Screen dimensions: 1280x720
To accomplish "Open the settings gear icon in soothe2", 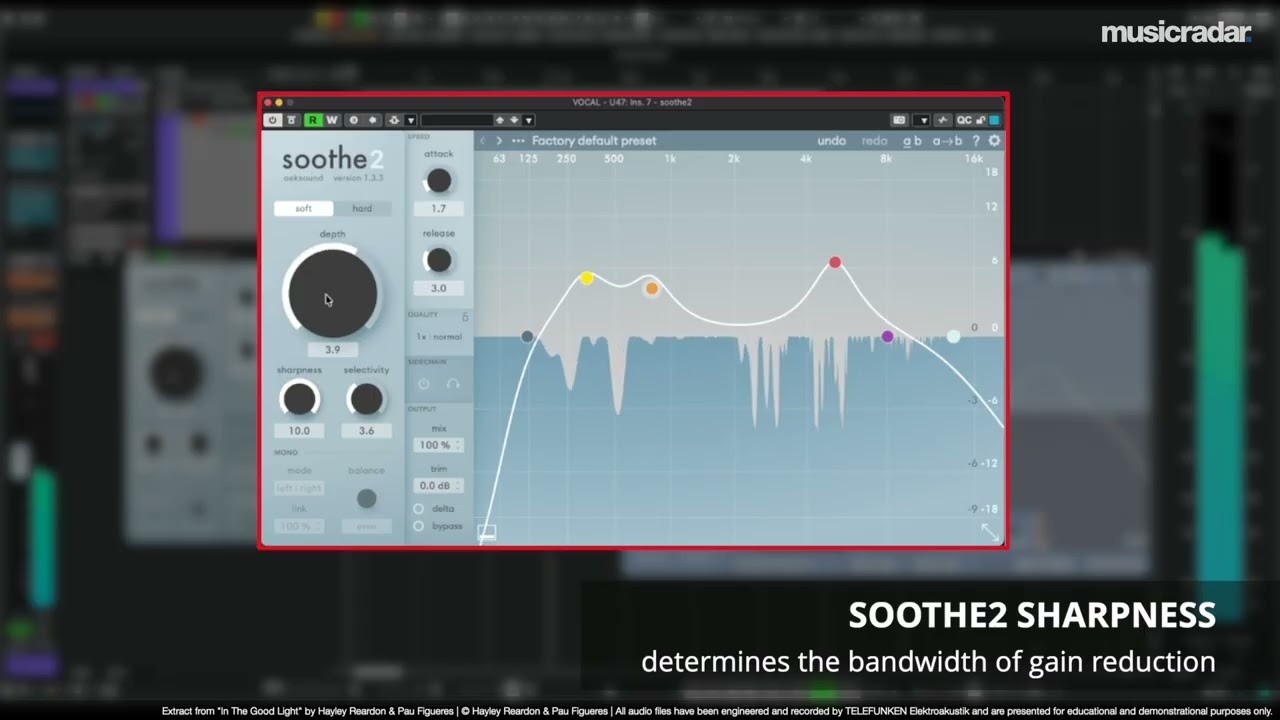I will 994,141.
